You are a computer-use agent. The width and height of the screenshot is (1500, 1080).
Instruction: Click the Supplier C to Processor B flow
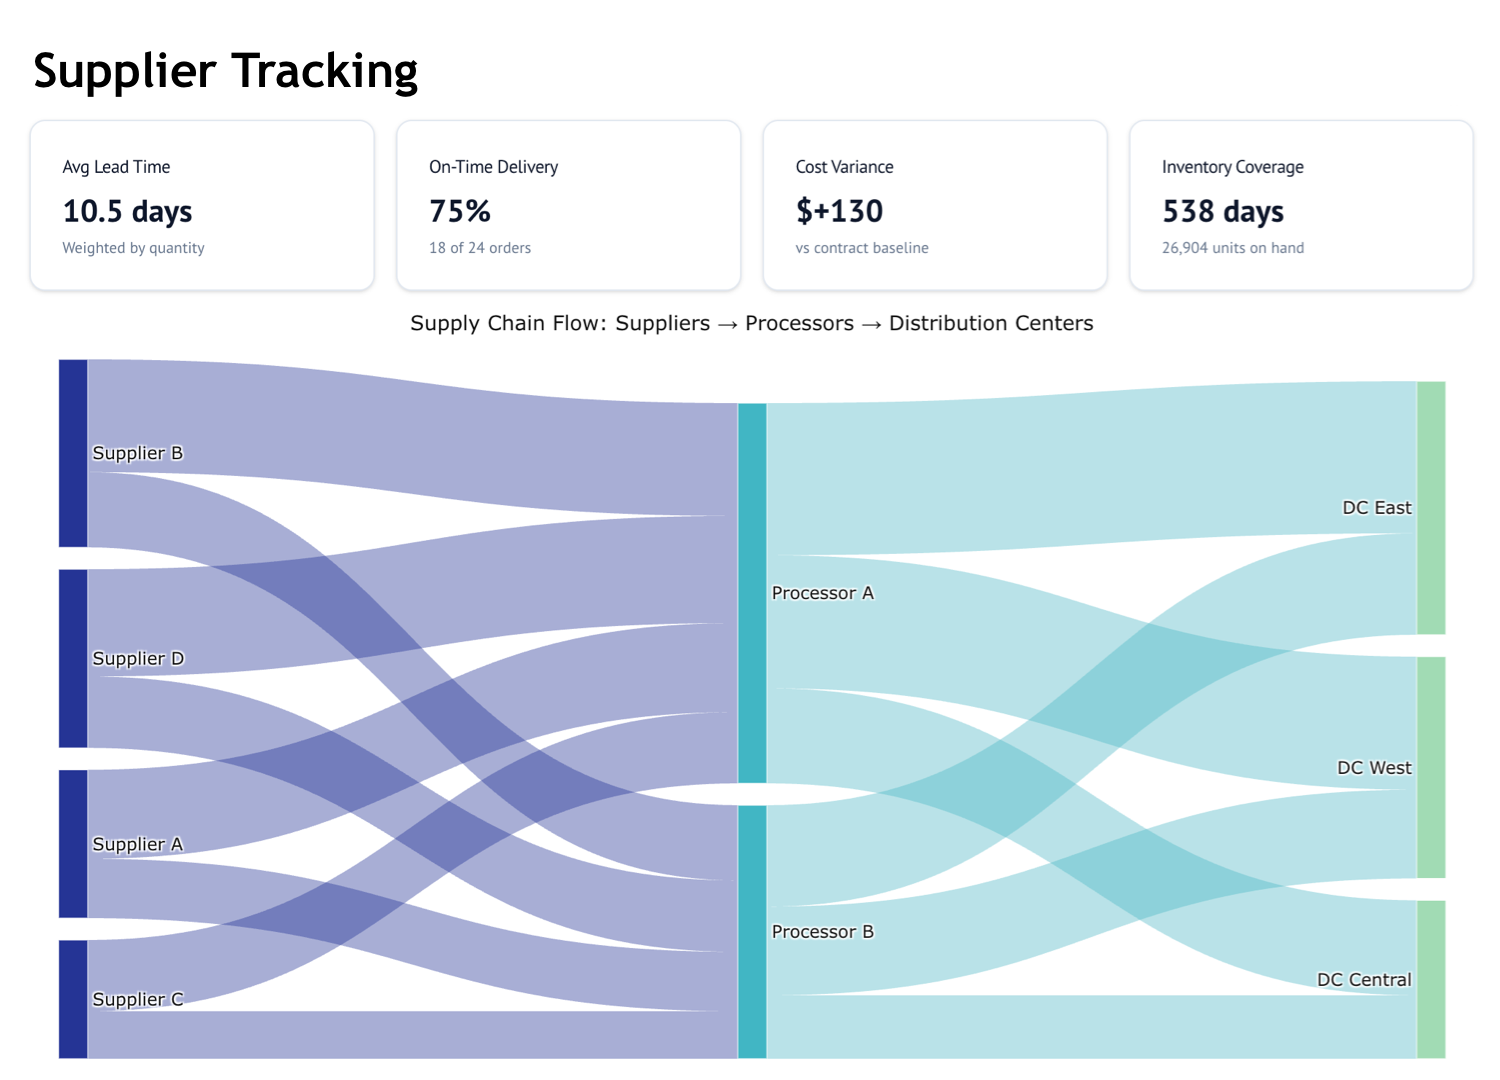(x=420, y=1035)
